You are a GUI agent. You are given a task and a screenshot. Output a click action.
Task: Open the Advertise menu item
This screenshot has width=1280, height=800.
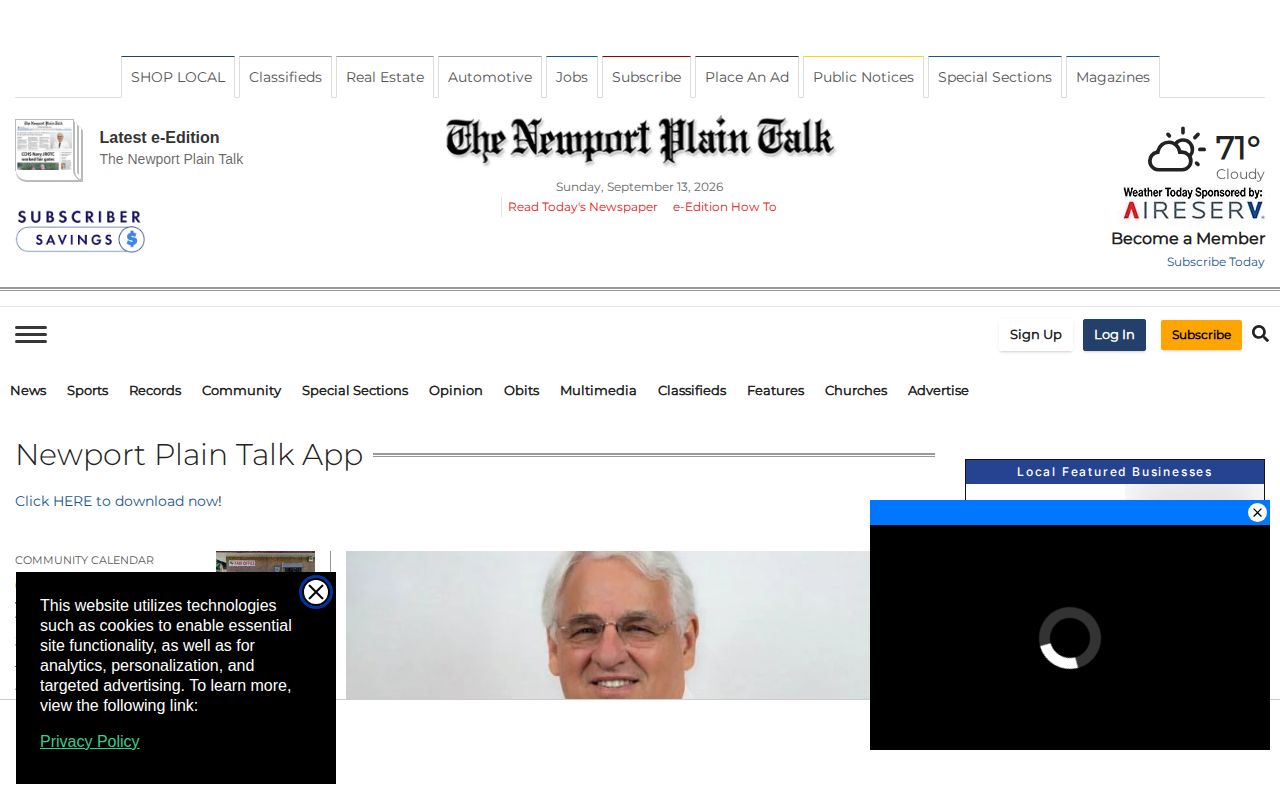938,390
